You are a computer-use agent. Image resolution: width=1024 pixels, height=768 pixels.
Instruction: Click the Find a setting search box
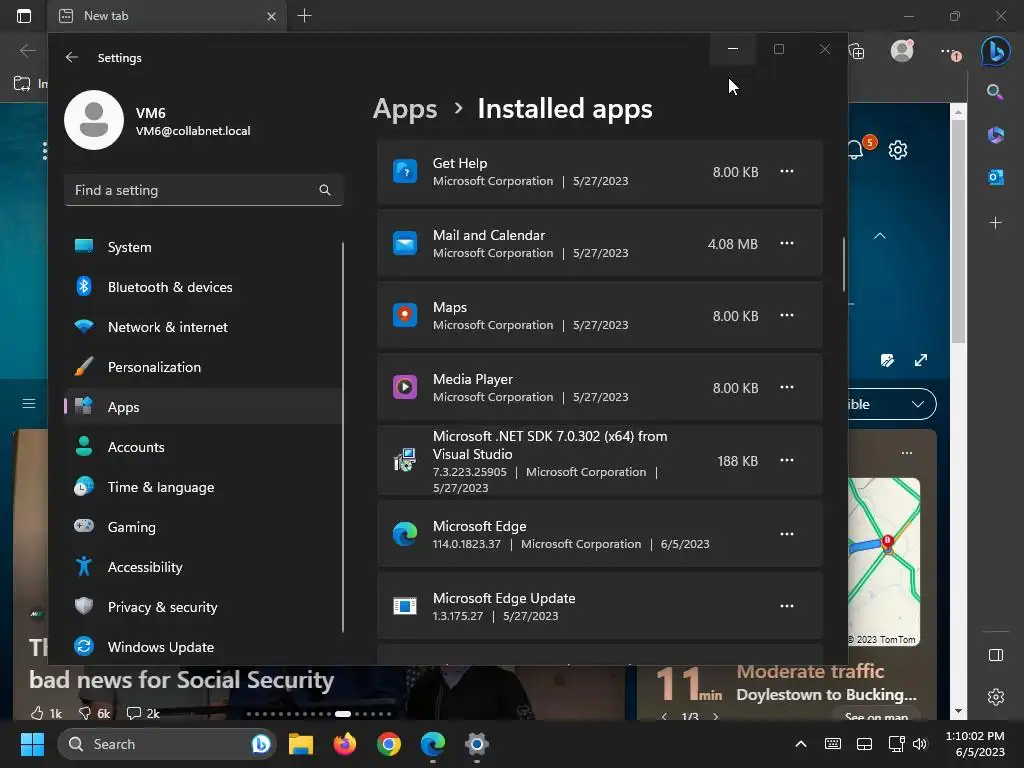pos(204,190)
